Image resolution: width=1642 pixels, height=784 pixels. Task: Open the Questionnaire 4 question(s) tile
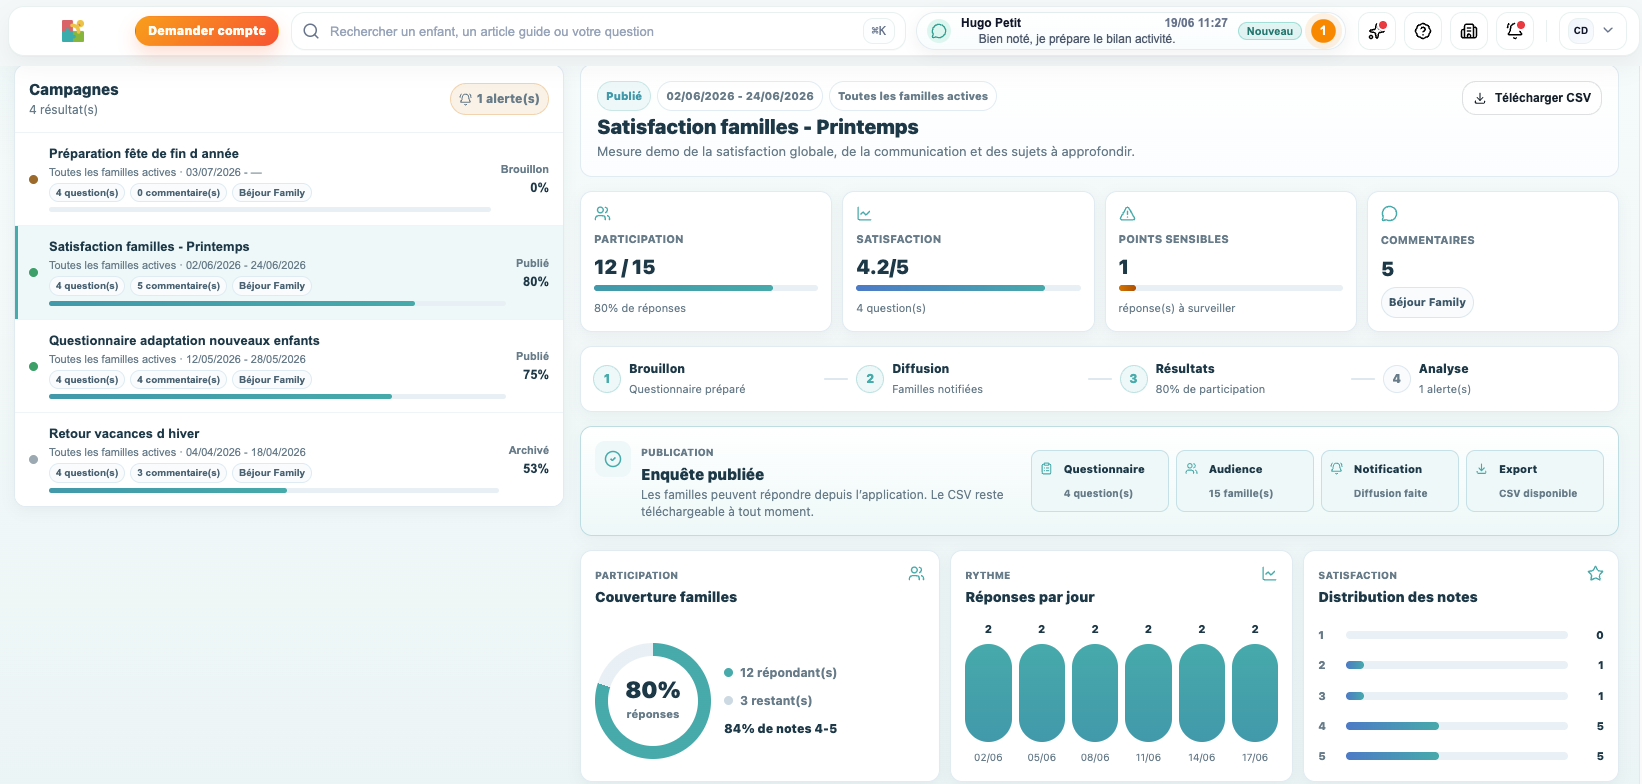pos(1100,481)
